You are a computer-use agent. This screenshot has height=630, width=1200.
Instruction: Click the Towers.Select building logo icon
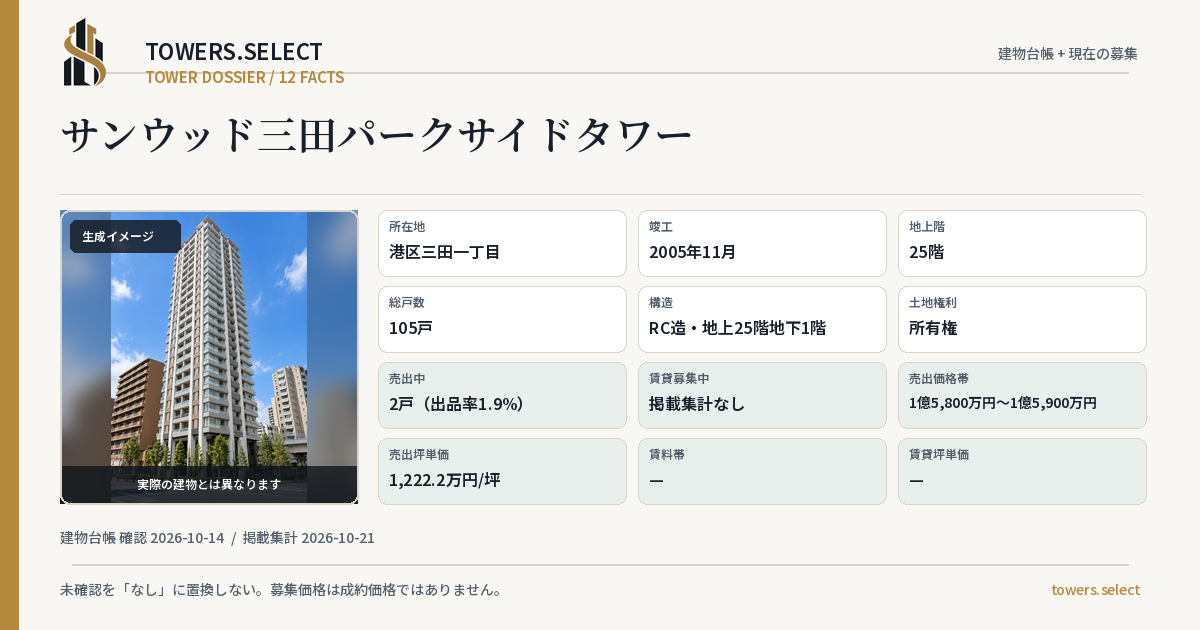pyautogui.click(x=85, y=52)
